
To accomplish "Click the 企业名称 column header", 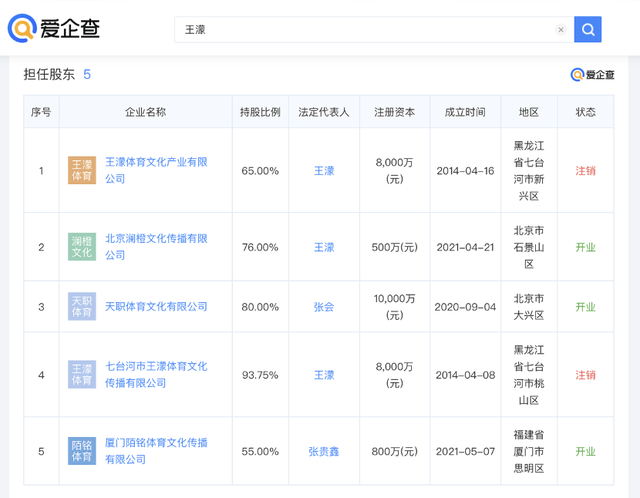I will click(x=146, y=112).
